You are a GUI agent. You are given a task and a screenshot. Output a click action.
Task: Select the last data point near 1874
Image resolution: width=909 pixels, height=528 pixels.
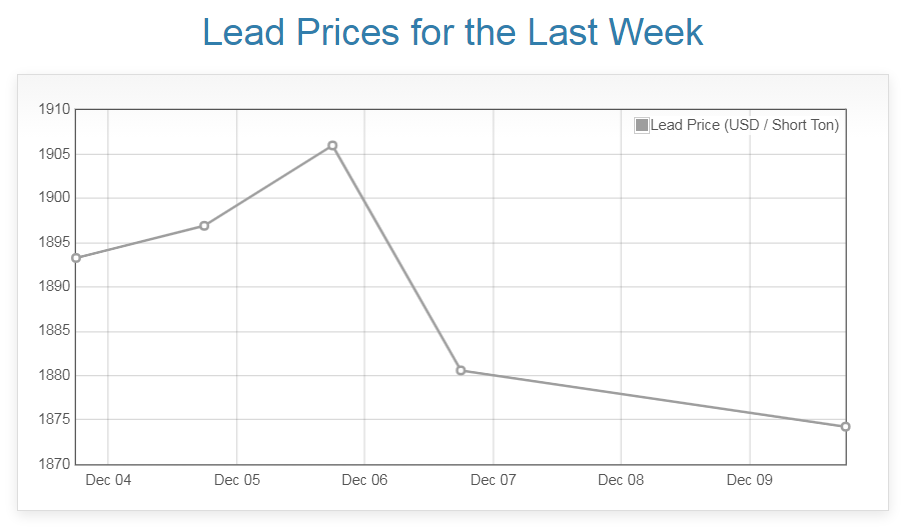(845, 427)
